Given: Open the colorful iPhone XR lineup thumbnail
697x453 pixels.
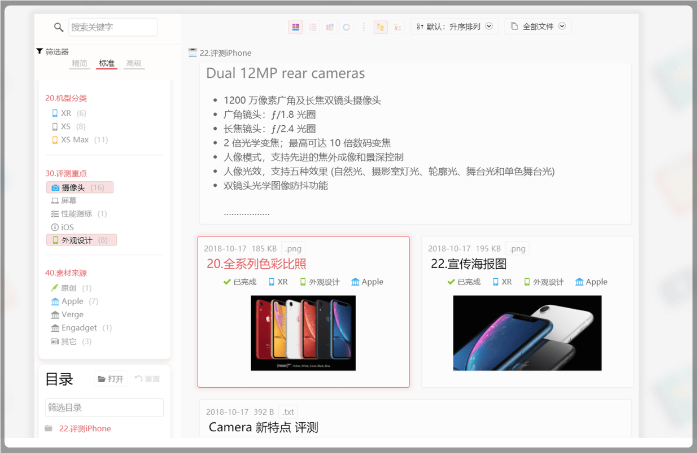Looking at the screenshot, I should (303, 333).
